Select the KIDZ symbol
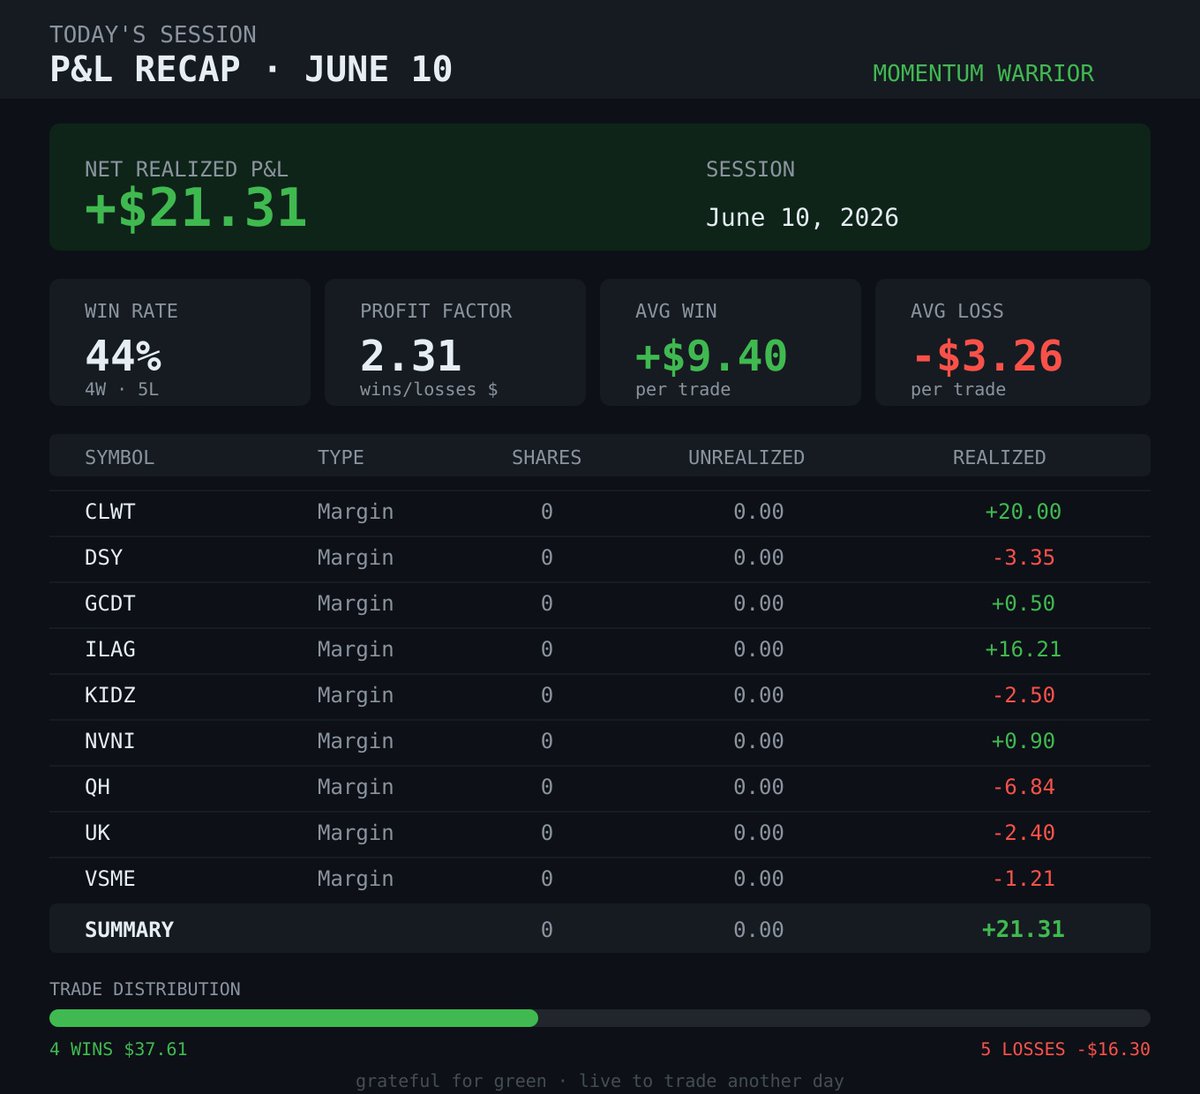Image resolution: width=1200 pixels, height=1094 pixels. click(110, 695)
